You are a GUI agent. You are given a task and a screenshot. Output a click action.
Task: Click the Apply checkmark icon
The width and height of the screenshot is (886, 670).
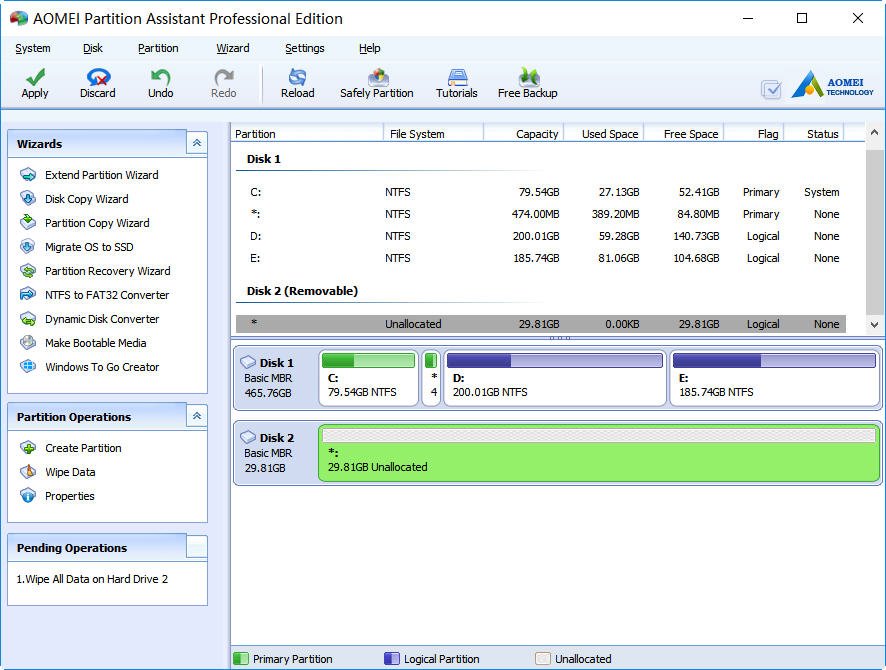[x=35, y=78]
